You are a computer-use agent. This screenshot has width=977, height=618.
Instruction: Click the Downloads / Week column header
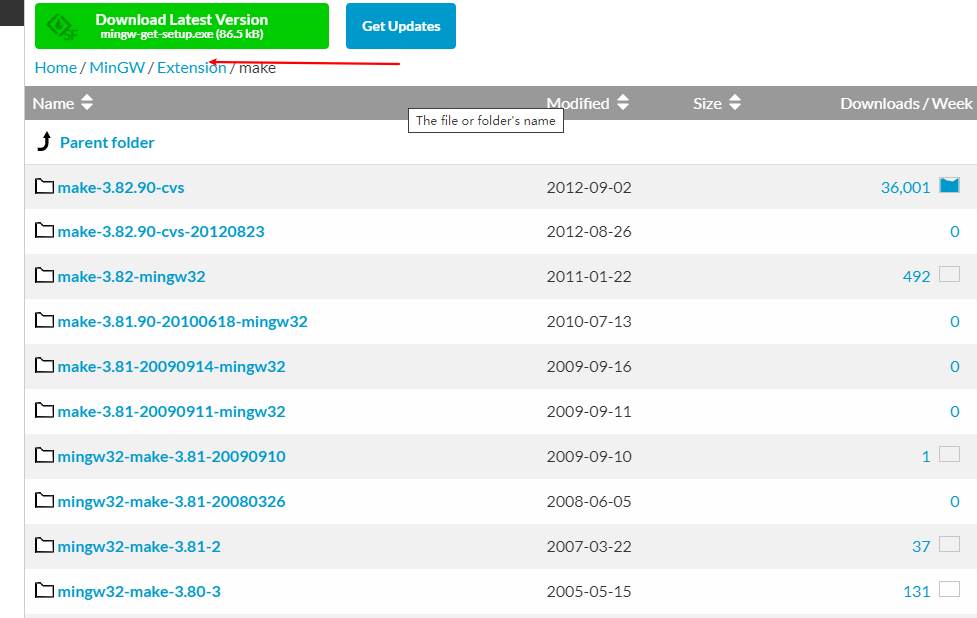[906, 103]
